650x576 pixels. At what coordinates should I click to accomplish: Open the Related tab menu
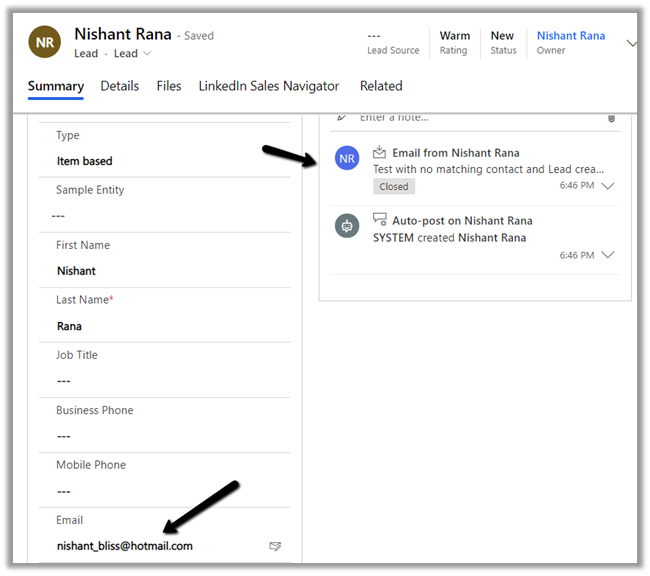click(x=381, y=86)
